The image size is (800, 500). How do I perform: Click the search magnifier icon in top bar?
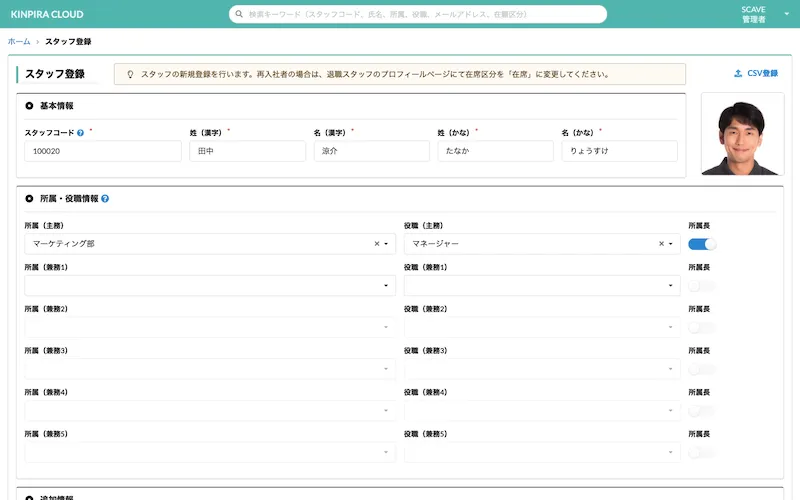point(240,15)
